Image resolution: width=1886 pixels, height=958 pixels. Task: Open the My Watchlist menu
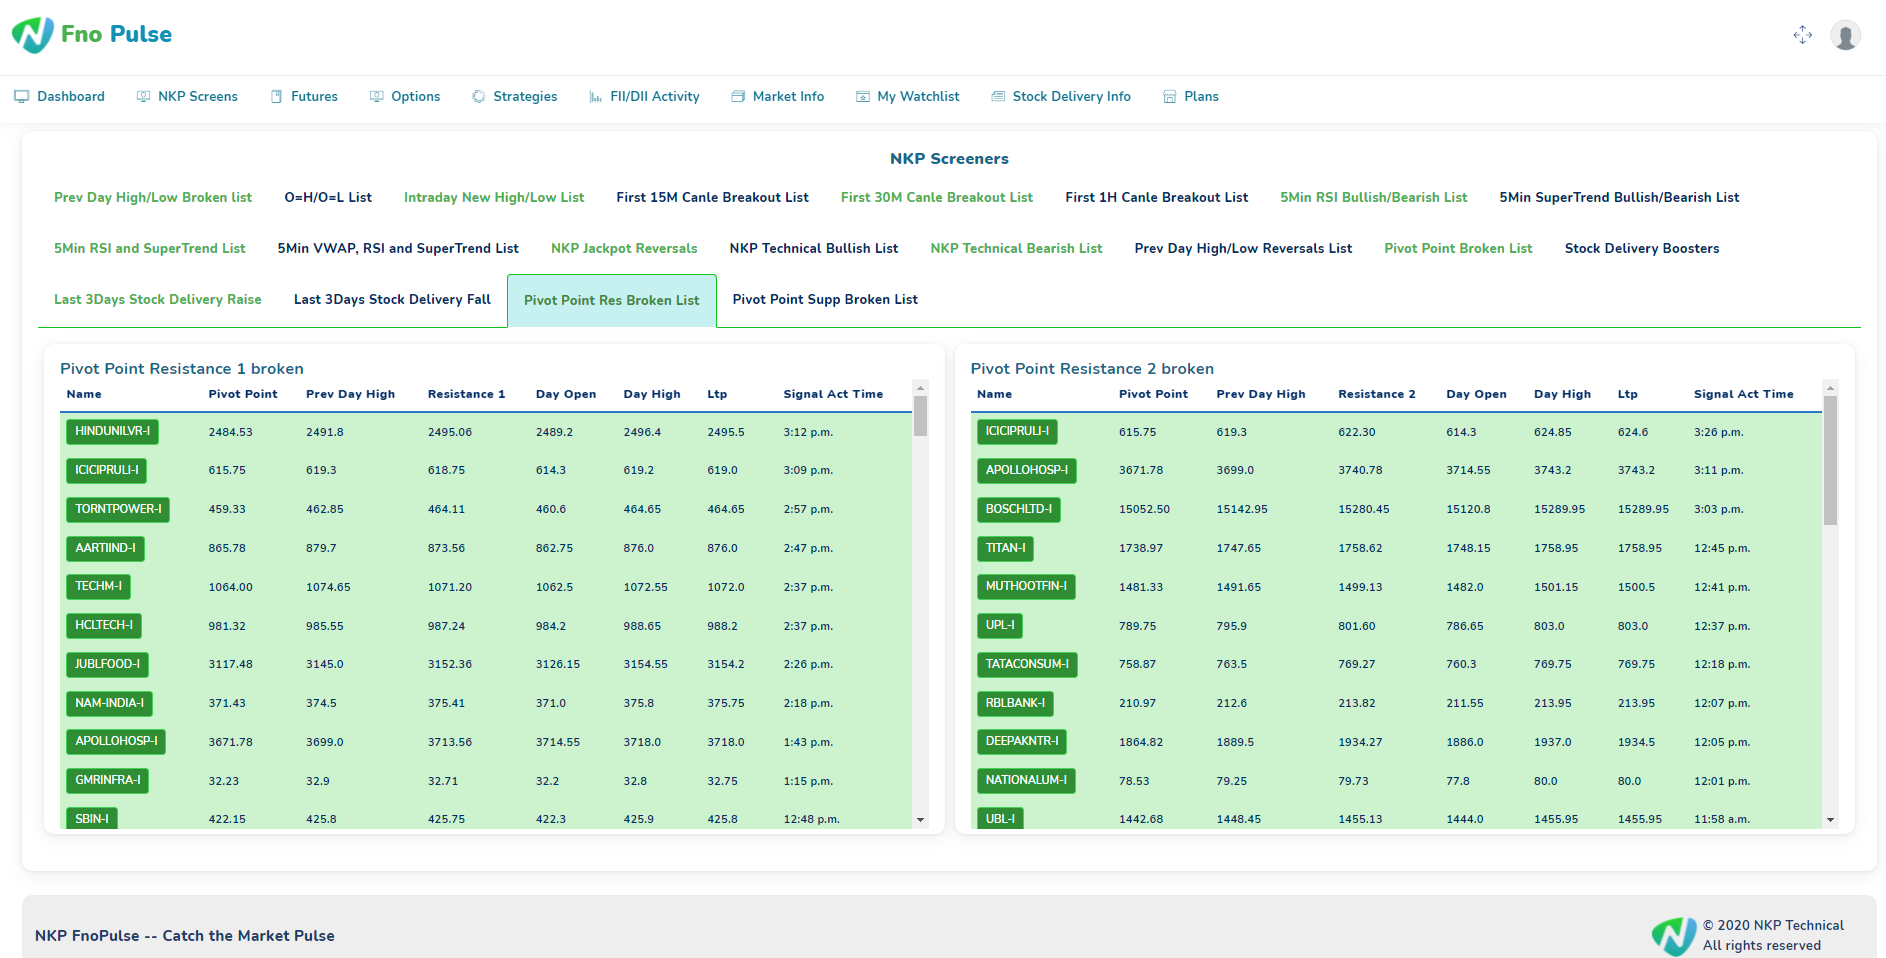907,97
